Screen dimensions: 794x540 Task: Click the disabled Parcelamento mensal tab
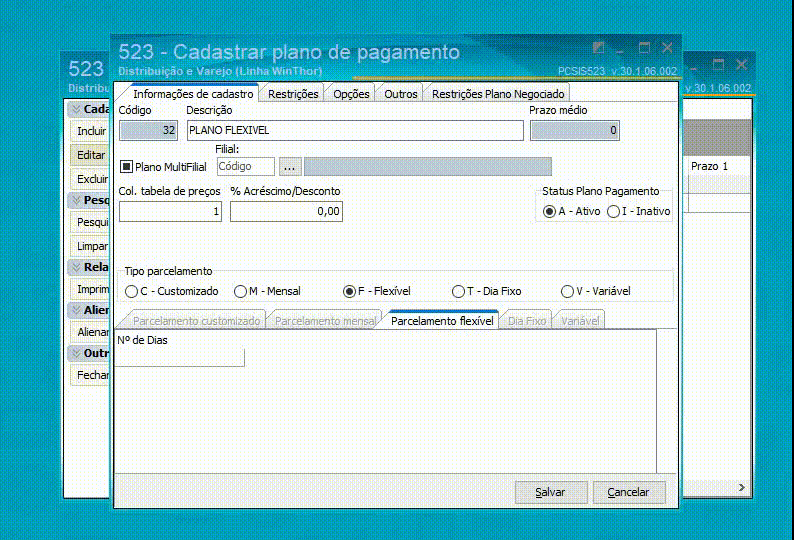pyautogui.click(x=325, y=321)
